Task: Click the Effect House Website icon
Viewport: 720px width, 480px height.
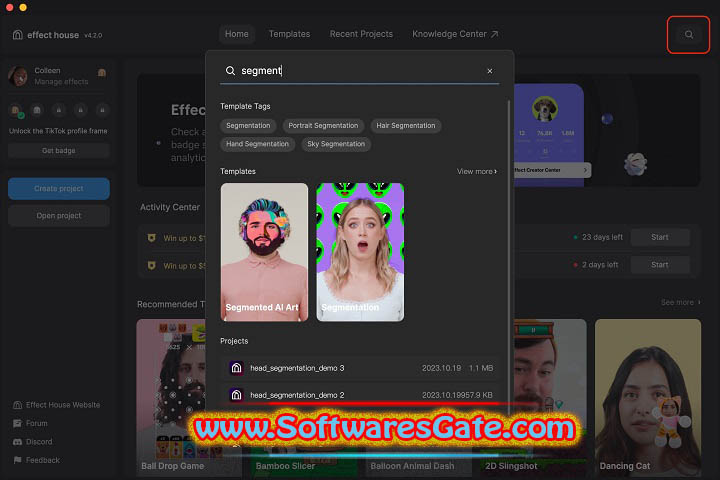Action: tap(17, 405)
